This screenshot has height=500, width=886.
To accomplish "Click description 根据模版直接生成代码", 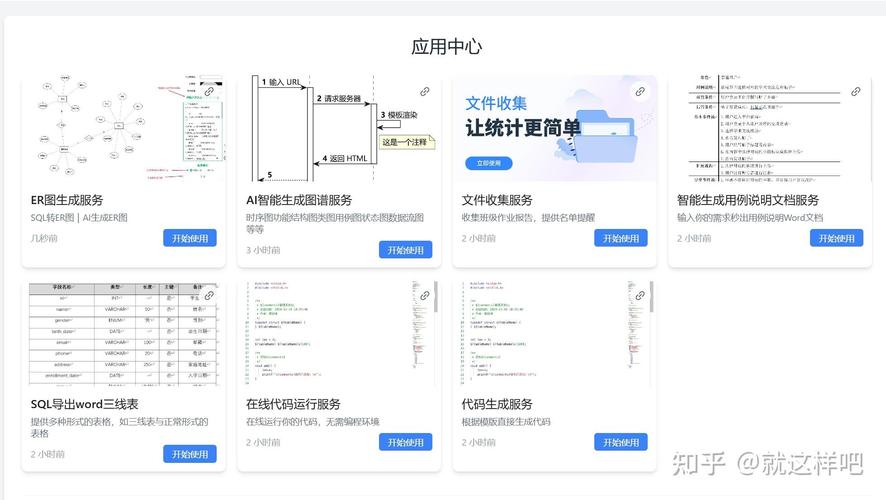I will [x=506, y=421].
